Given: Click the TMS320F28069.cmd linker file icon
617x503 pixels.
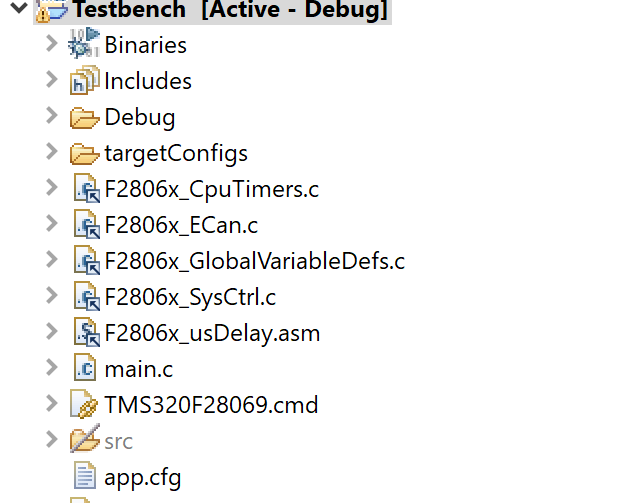Looking at the screenshot, I should click(84, 405).
